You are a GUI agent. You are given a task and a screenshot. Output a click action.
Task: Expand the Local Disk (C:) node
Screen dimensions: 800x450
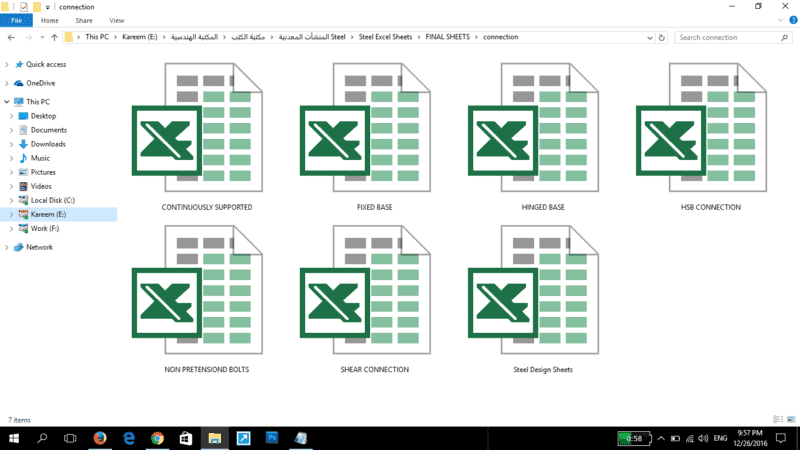pyautogui.click(x=12, y=201)
